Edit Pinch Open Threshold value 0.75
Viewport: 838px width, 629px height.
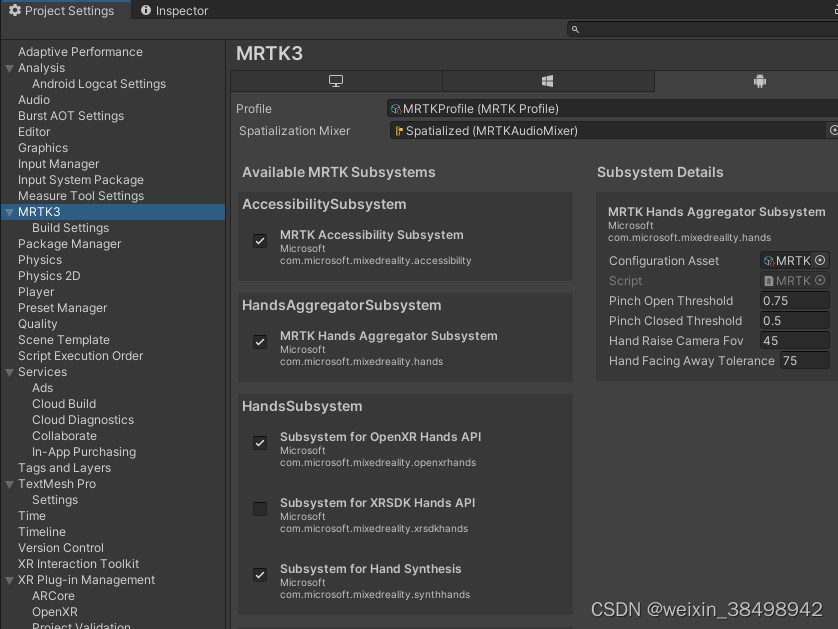pyautogui.click(x=794, y=301)
